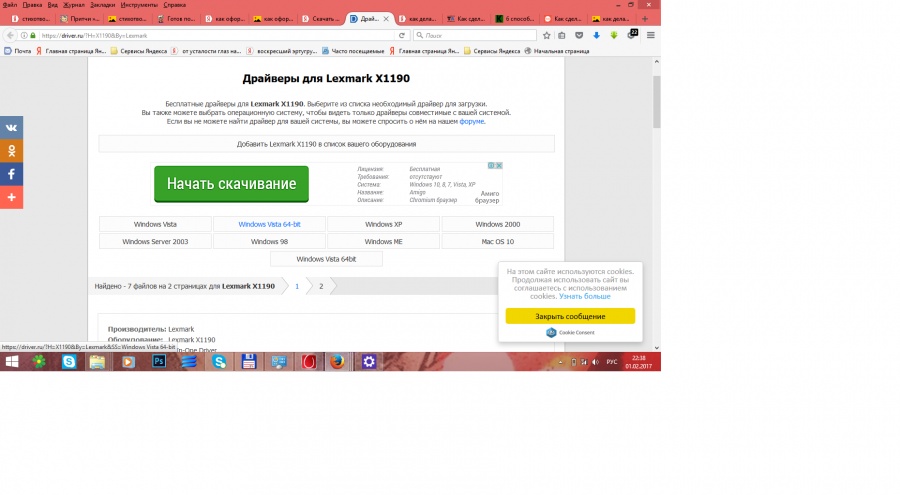Open Windows Start button
This screenshot has width=900, height=495.
[x=11, y=362]
